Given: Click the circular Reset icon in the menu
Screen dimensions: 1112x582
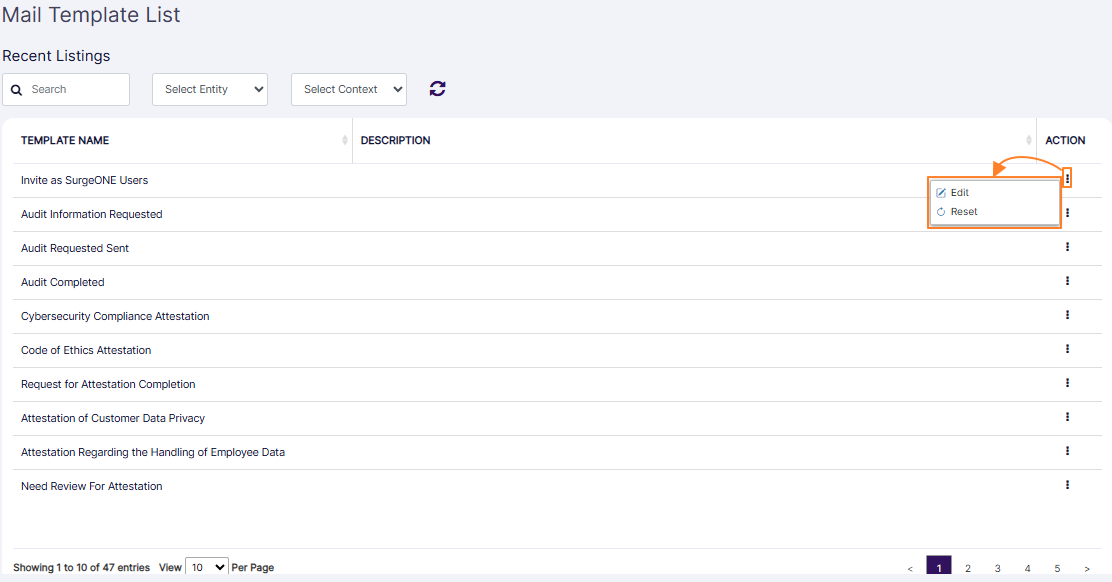Looking at the screenshot, I should tap(941, 211).
